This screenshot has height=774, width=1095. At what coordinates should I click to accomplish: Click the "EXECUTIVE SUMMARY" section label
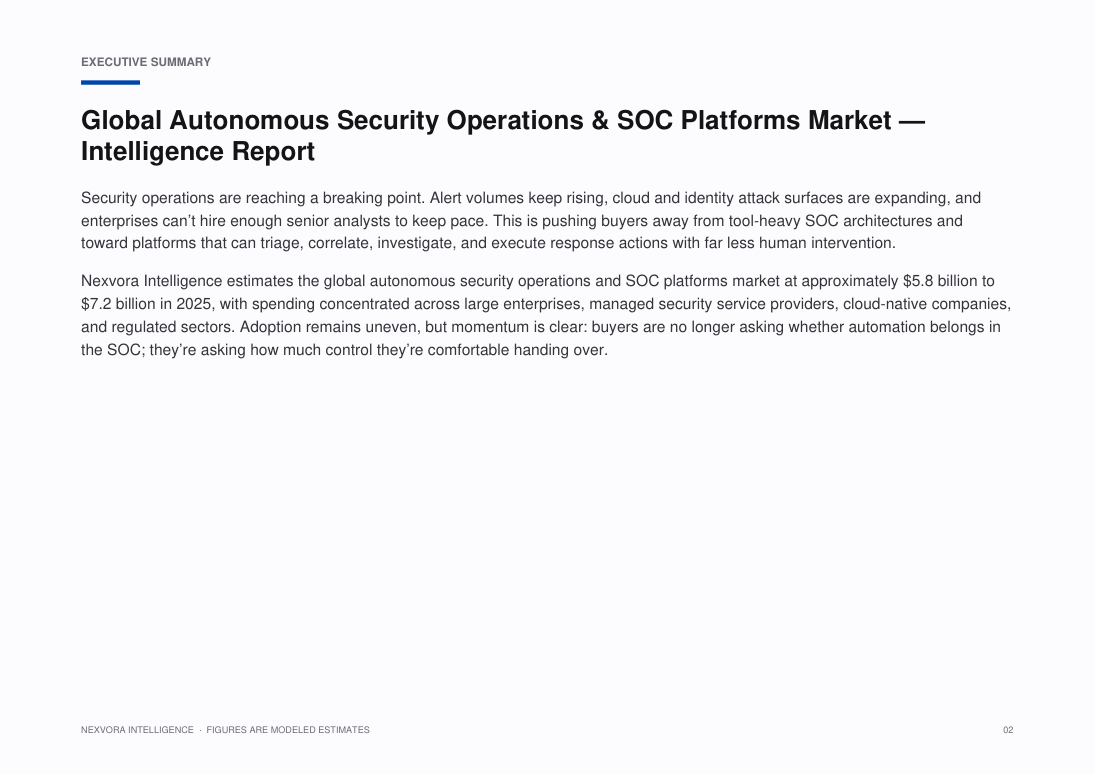[146, 62]
